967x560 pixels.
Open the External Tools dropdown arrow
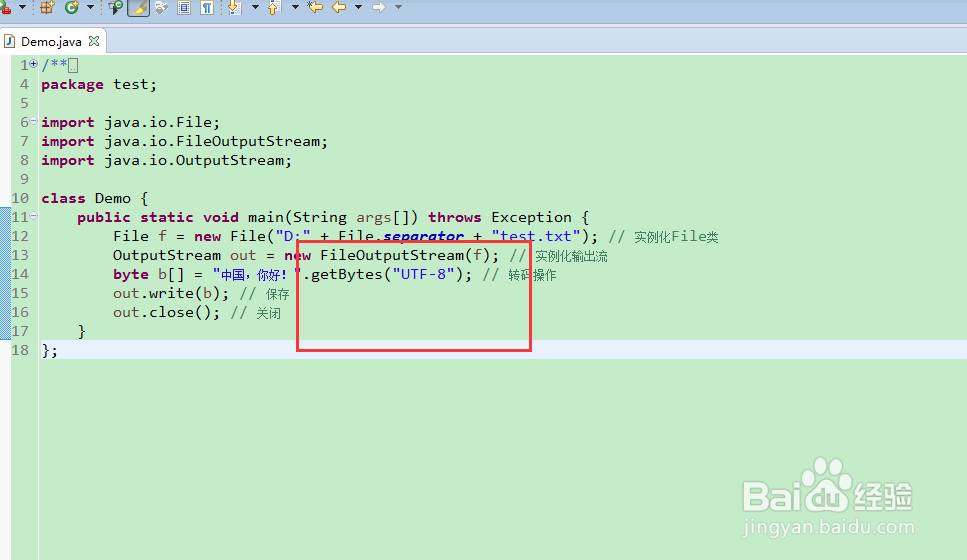22,7
